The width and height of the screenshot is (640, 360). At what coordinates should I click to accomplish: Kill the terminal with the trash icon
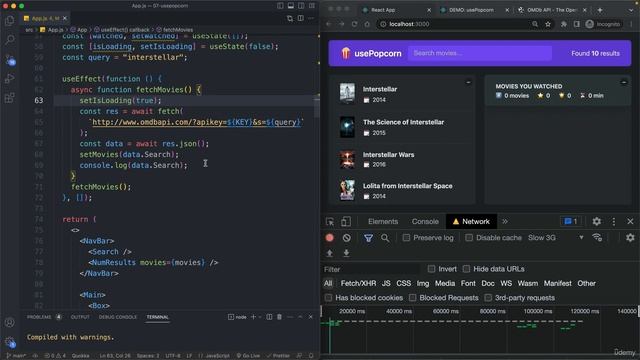point(279,317)
